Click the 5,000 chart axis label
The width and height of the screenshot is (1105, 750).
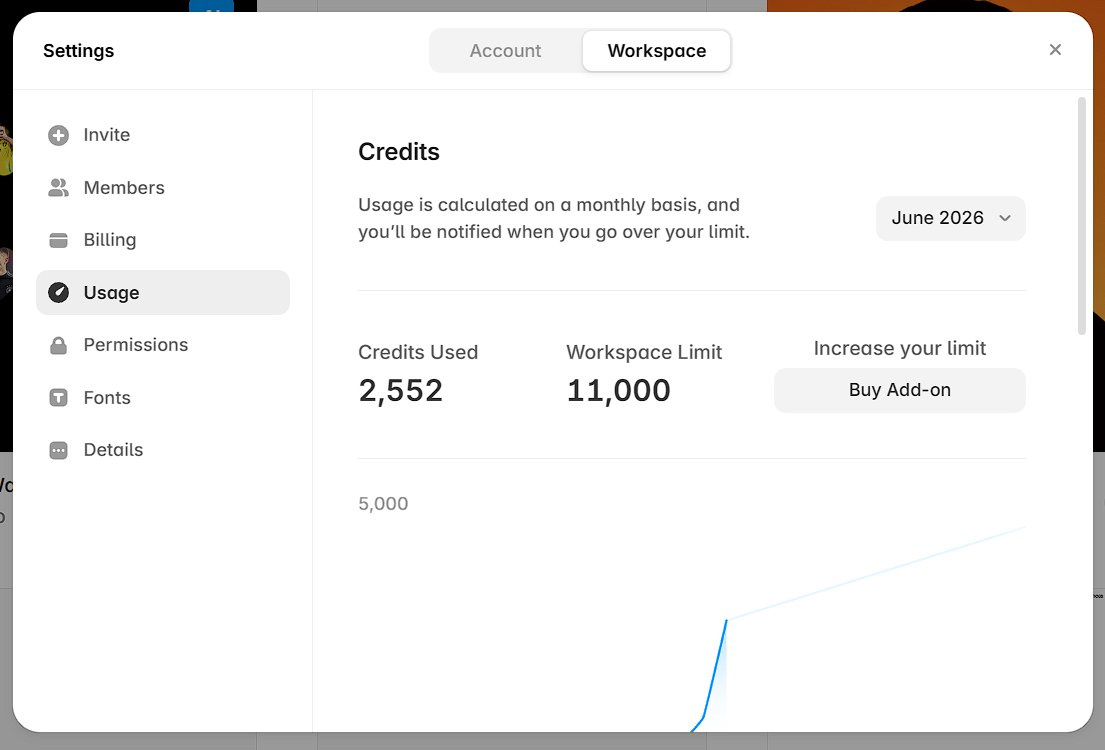click(383, 503)
